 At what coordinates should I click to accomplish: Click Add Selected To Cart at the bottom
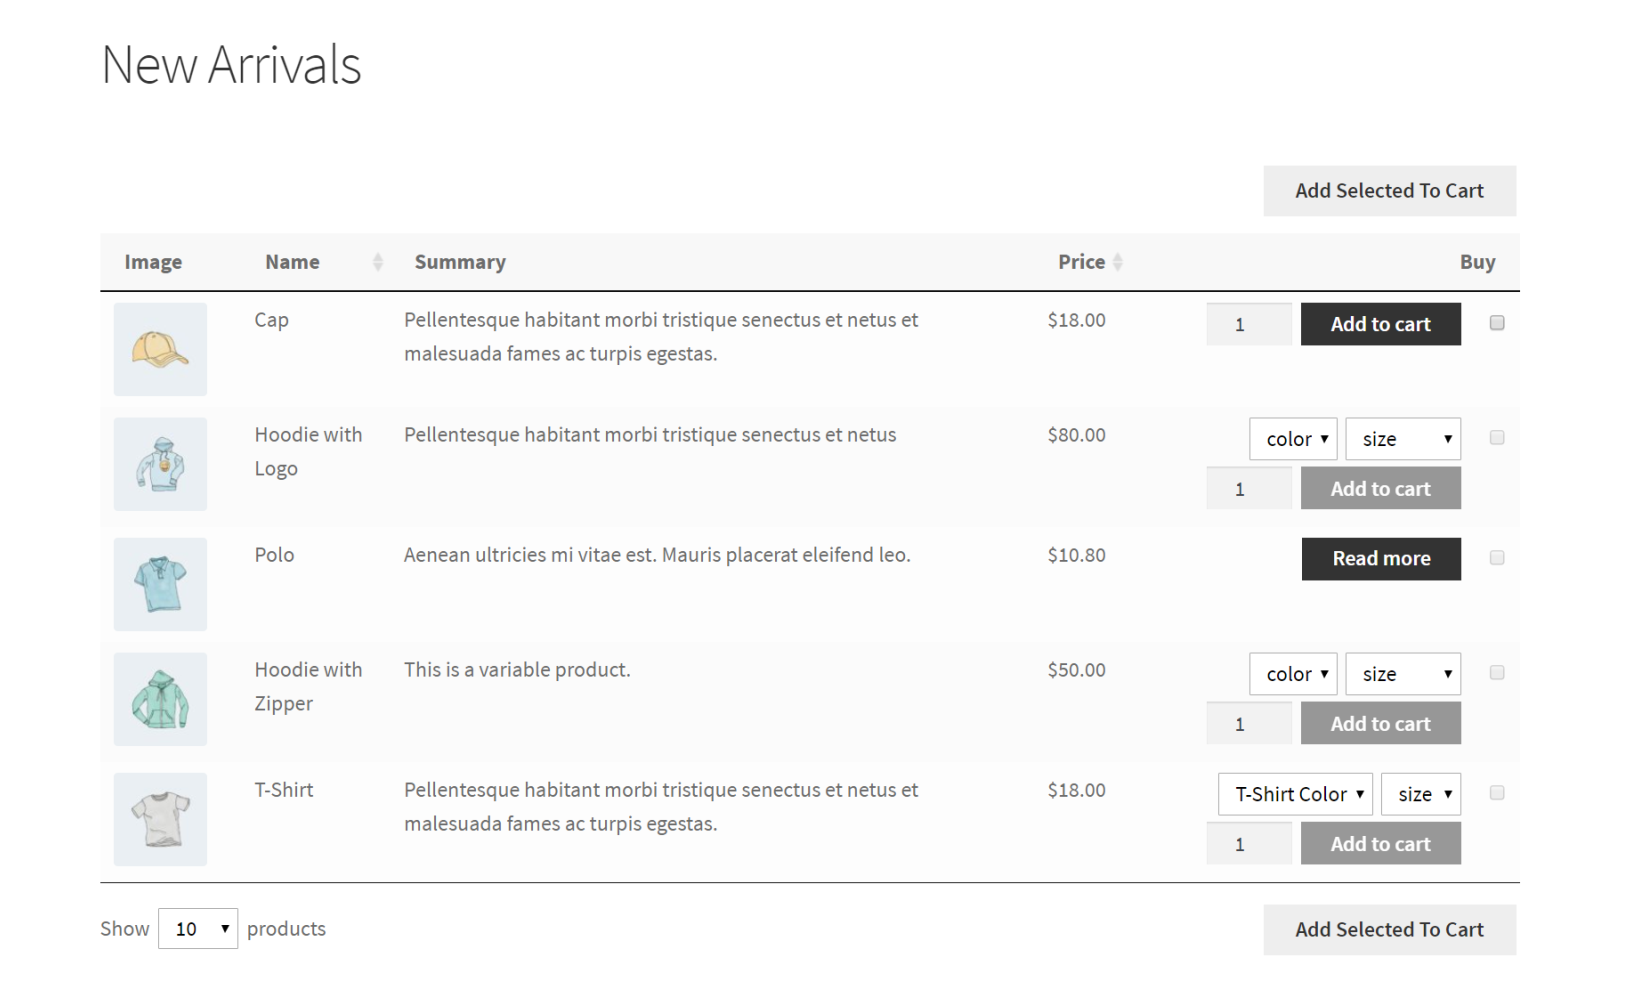click(x=1389, y=929)
